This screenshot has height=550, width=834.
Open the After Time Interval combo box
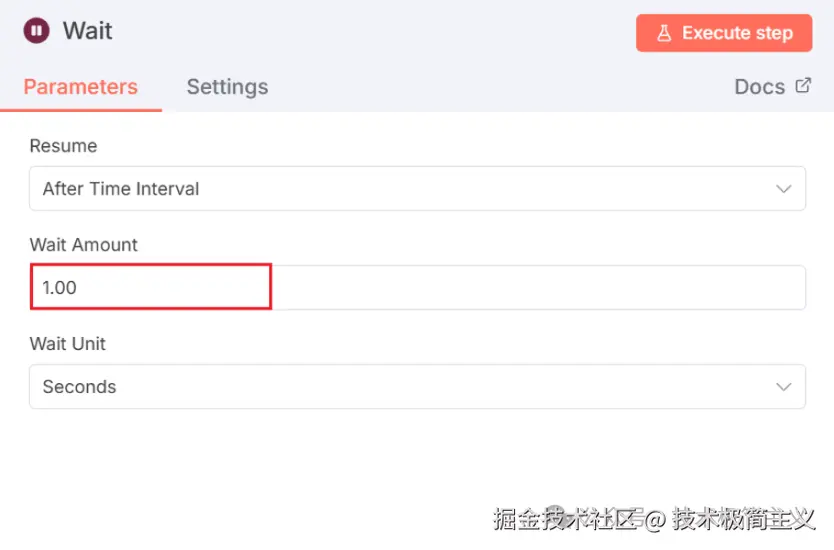pos(400,189)
